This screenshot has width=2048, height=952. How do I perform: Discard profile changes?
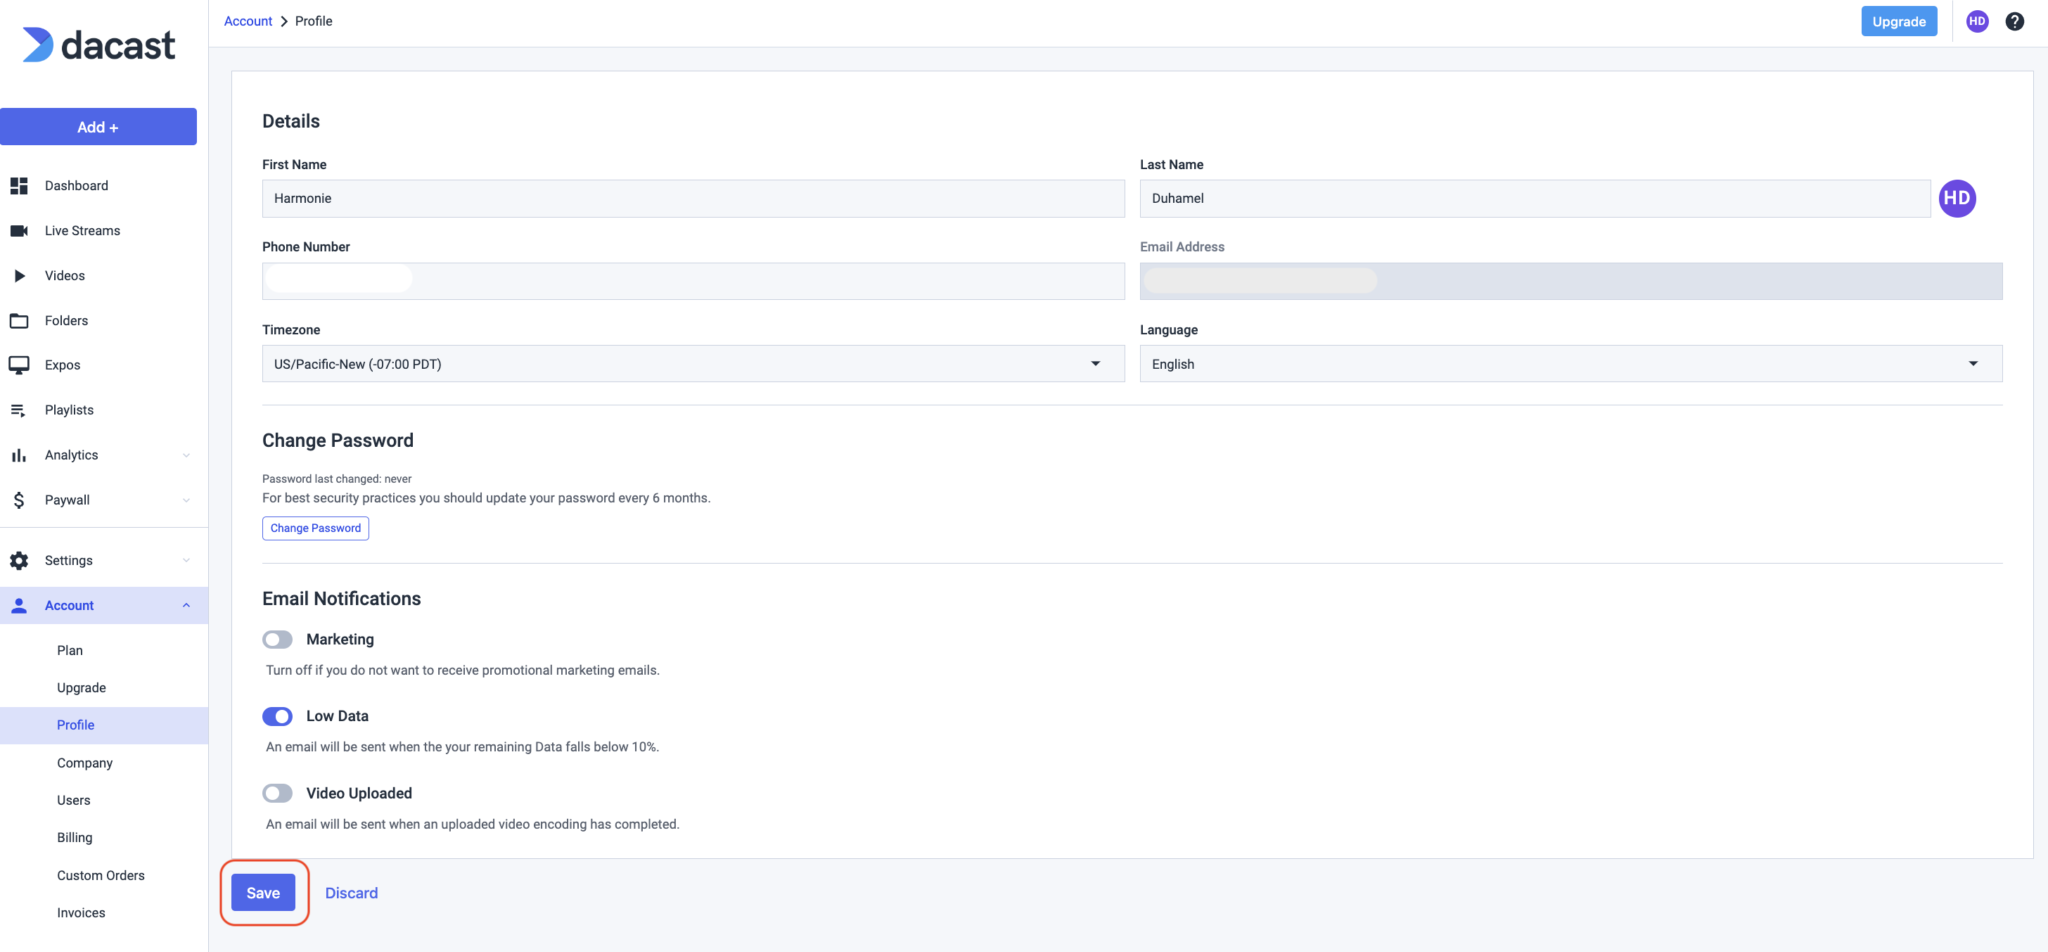point(351,893)
